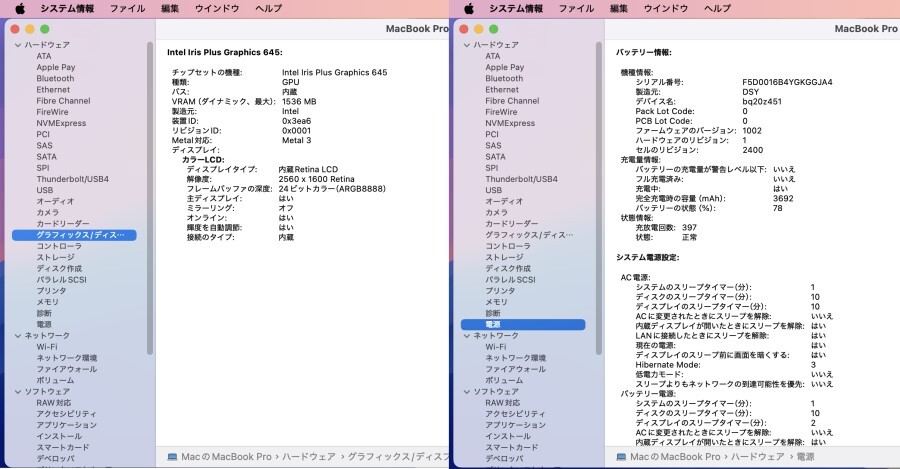Select PCI in right window sidebar
Image resolution: width=900 pixels, height=469 pixels.
tap(492, 134)
